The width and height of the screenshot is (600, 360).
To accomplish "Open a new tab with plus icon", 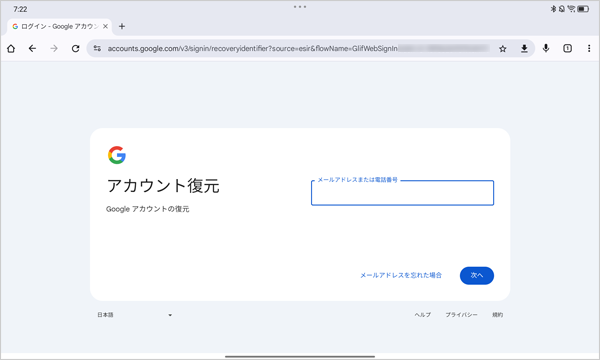I will (x=122, y=26).
